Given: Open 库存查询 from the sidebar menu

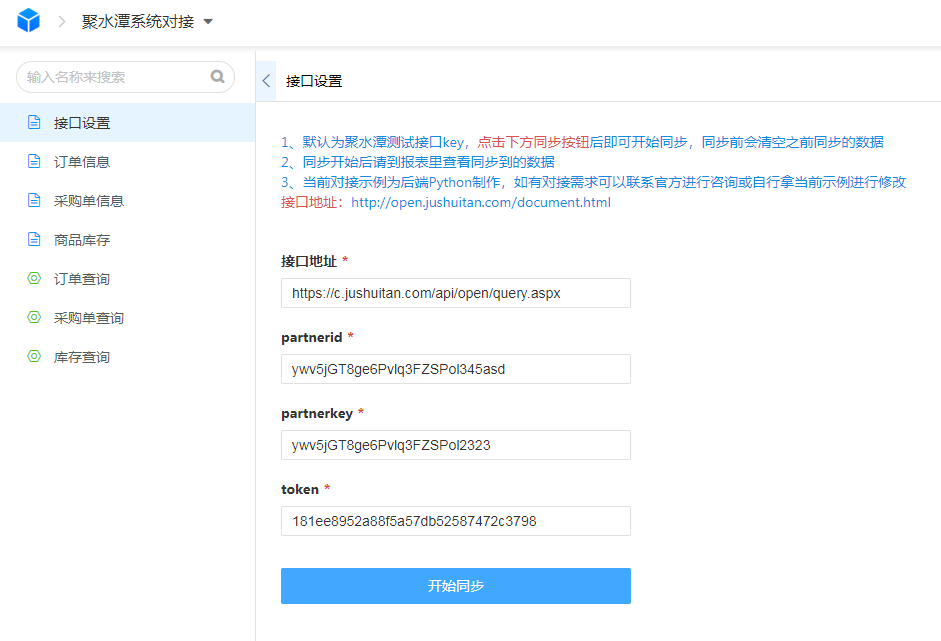Looking at the screenshot, I should pos(82,357).
